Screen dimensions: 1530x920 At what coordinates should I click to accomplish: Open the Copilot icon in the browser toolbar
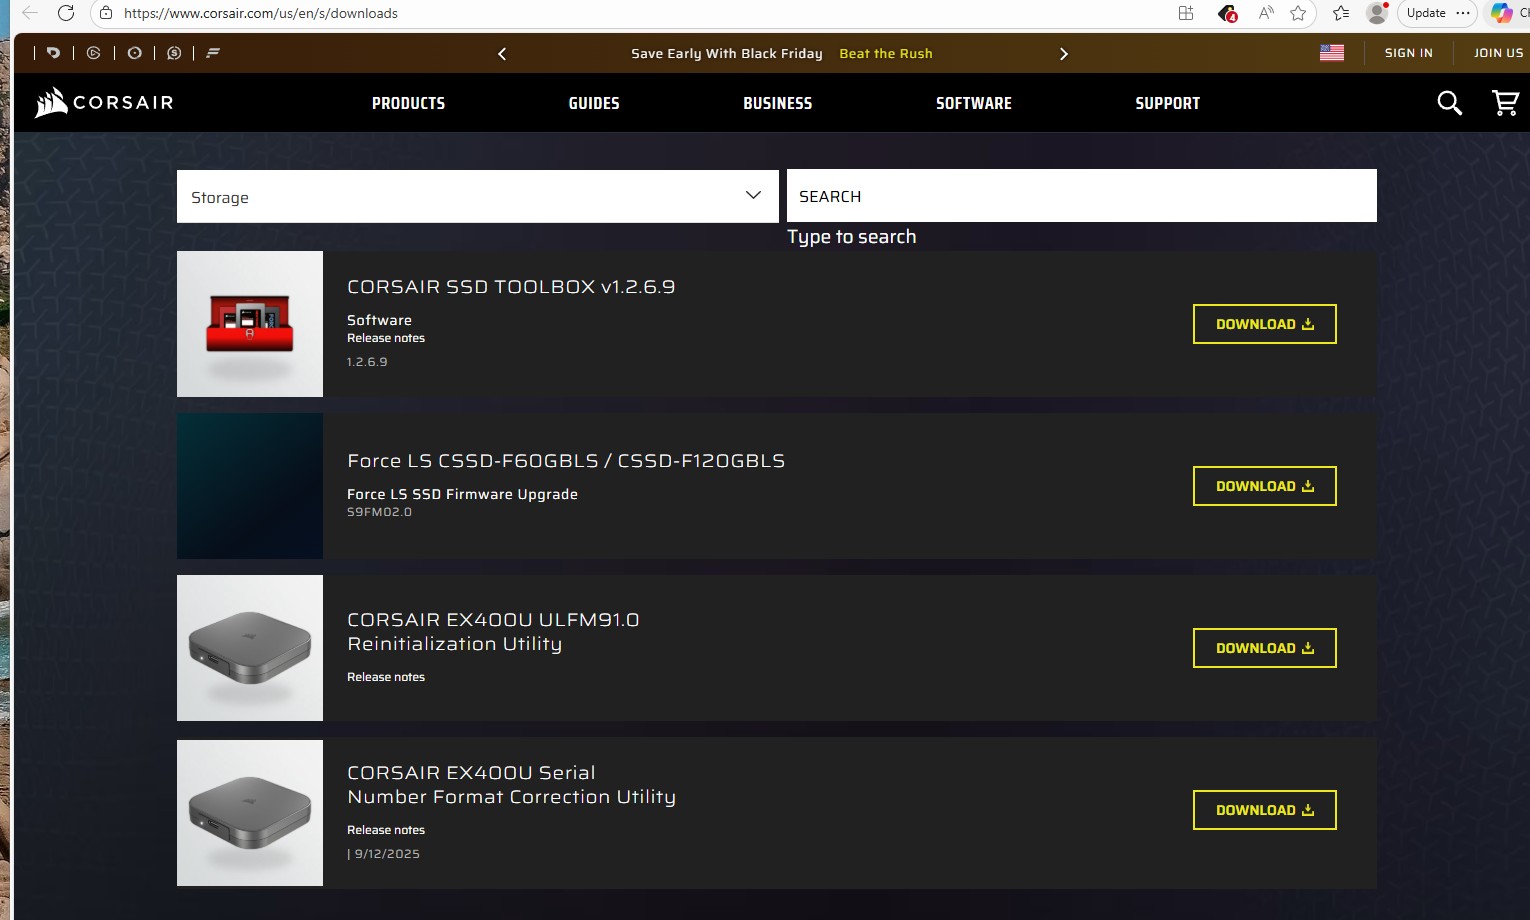[1501, 13]
